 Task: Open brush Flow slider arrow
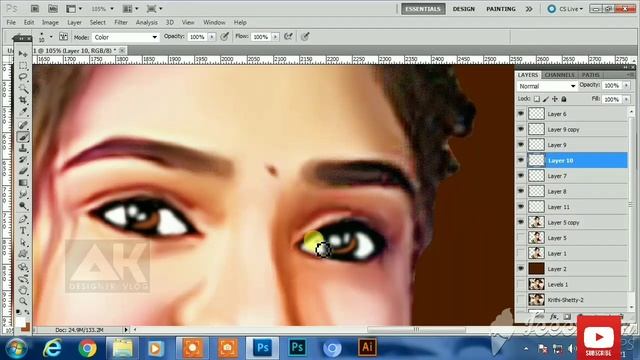(x=276, y=37)
